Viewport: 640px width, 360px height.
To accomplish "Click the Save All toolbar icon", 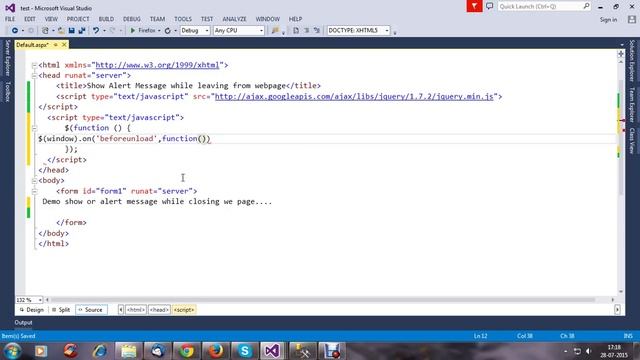I will pyautogui.click(x=82, y=31).
